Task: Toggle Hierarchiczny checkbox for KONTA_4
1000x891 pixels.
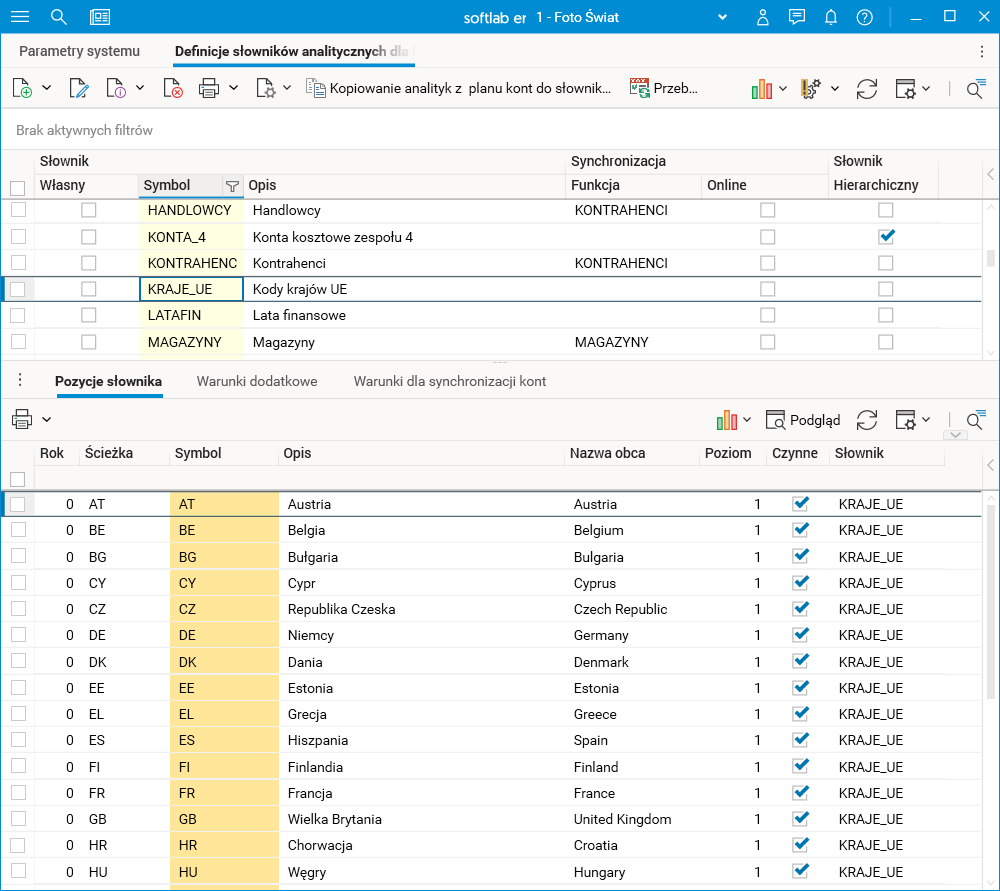Action: [885, 237]
